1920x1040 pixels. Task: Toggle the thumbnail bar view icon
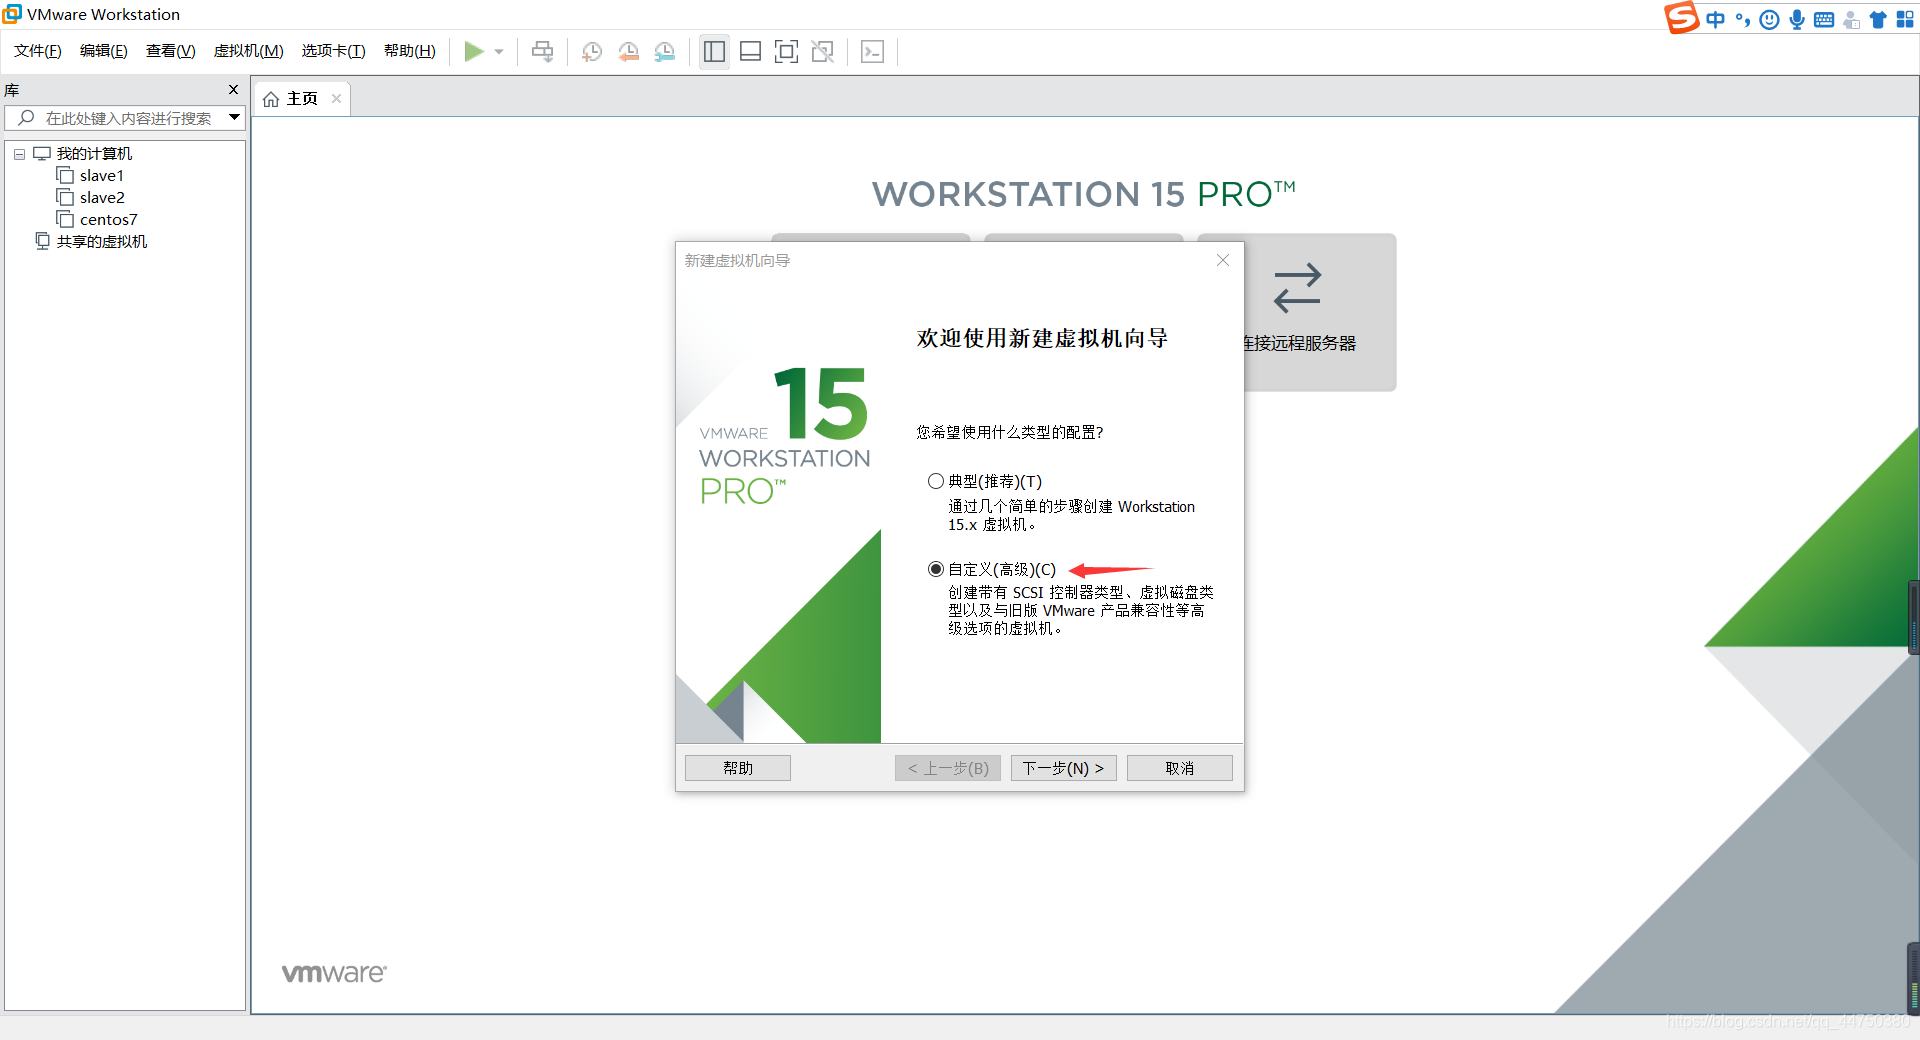[751, 52]
